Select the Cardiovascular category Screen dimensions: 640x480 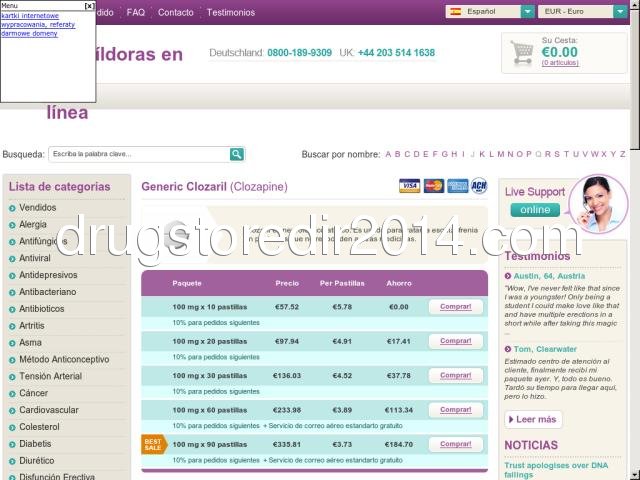[49, 410]
